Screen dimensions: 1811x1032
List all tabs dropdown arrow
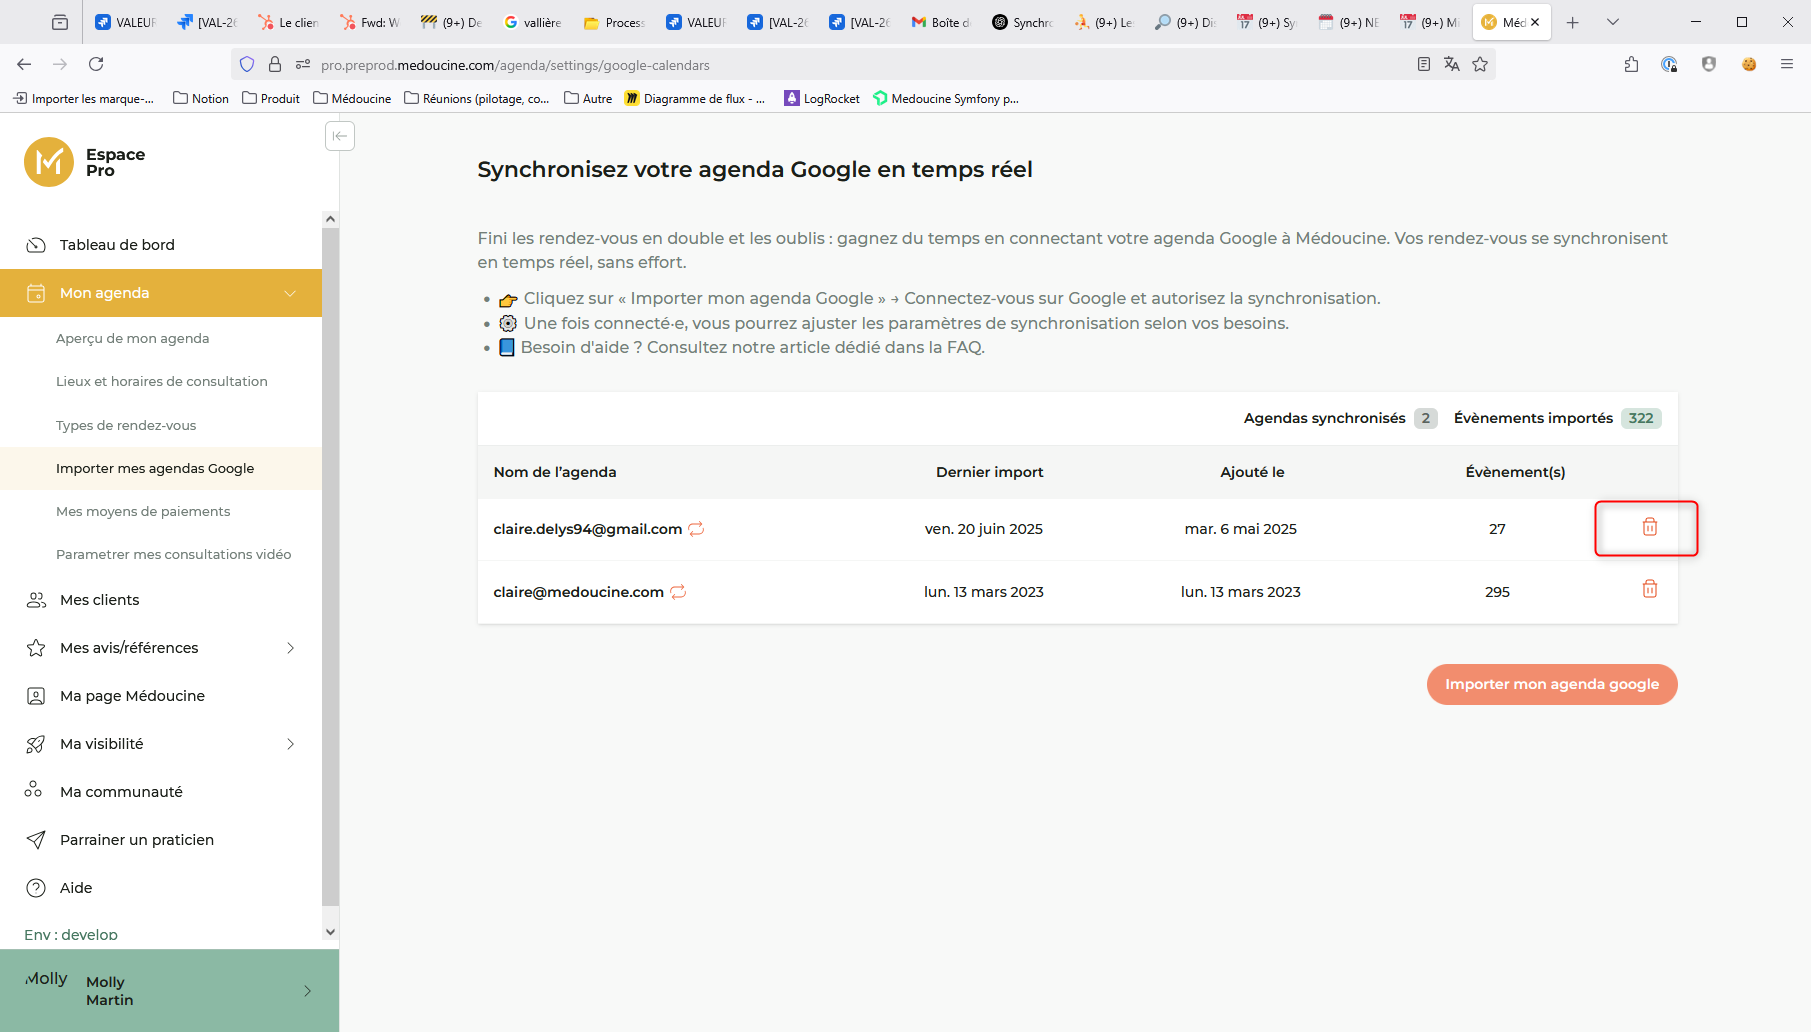1612,22
